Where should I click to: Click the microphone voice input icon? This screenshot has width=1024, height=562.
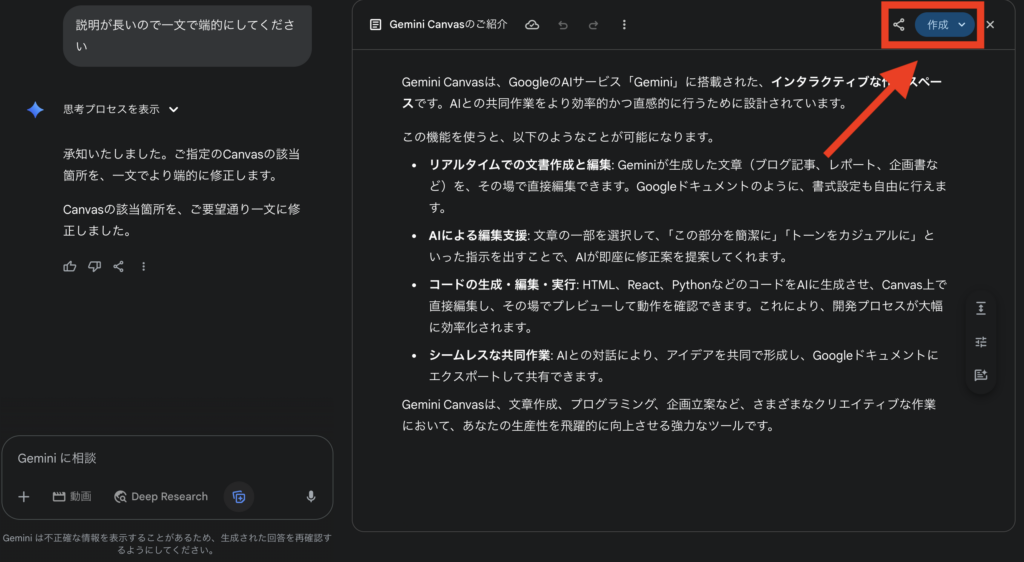(311, 497)
